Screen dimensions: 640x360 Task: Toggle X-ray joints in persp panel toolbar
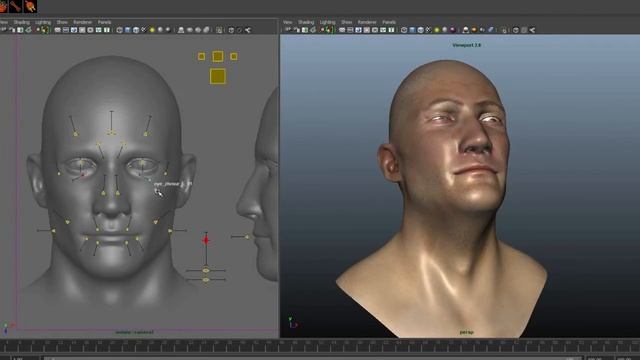(532, 30)
